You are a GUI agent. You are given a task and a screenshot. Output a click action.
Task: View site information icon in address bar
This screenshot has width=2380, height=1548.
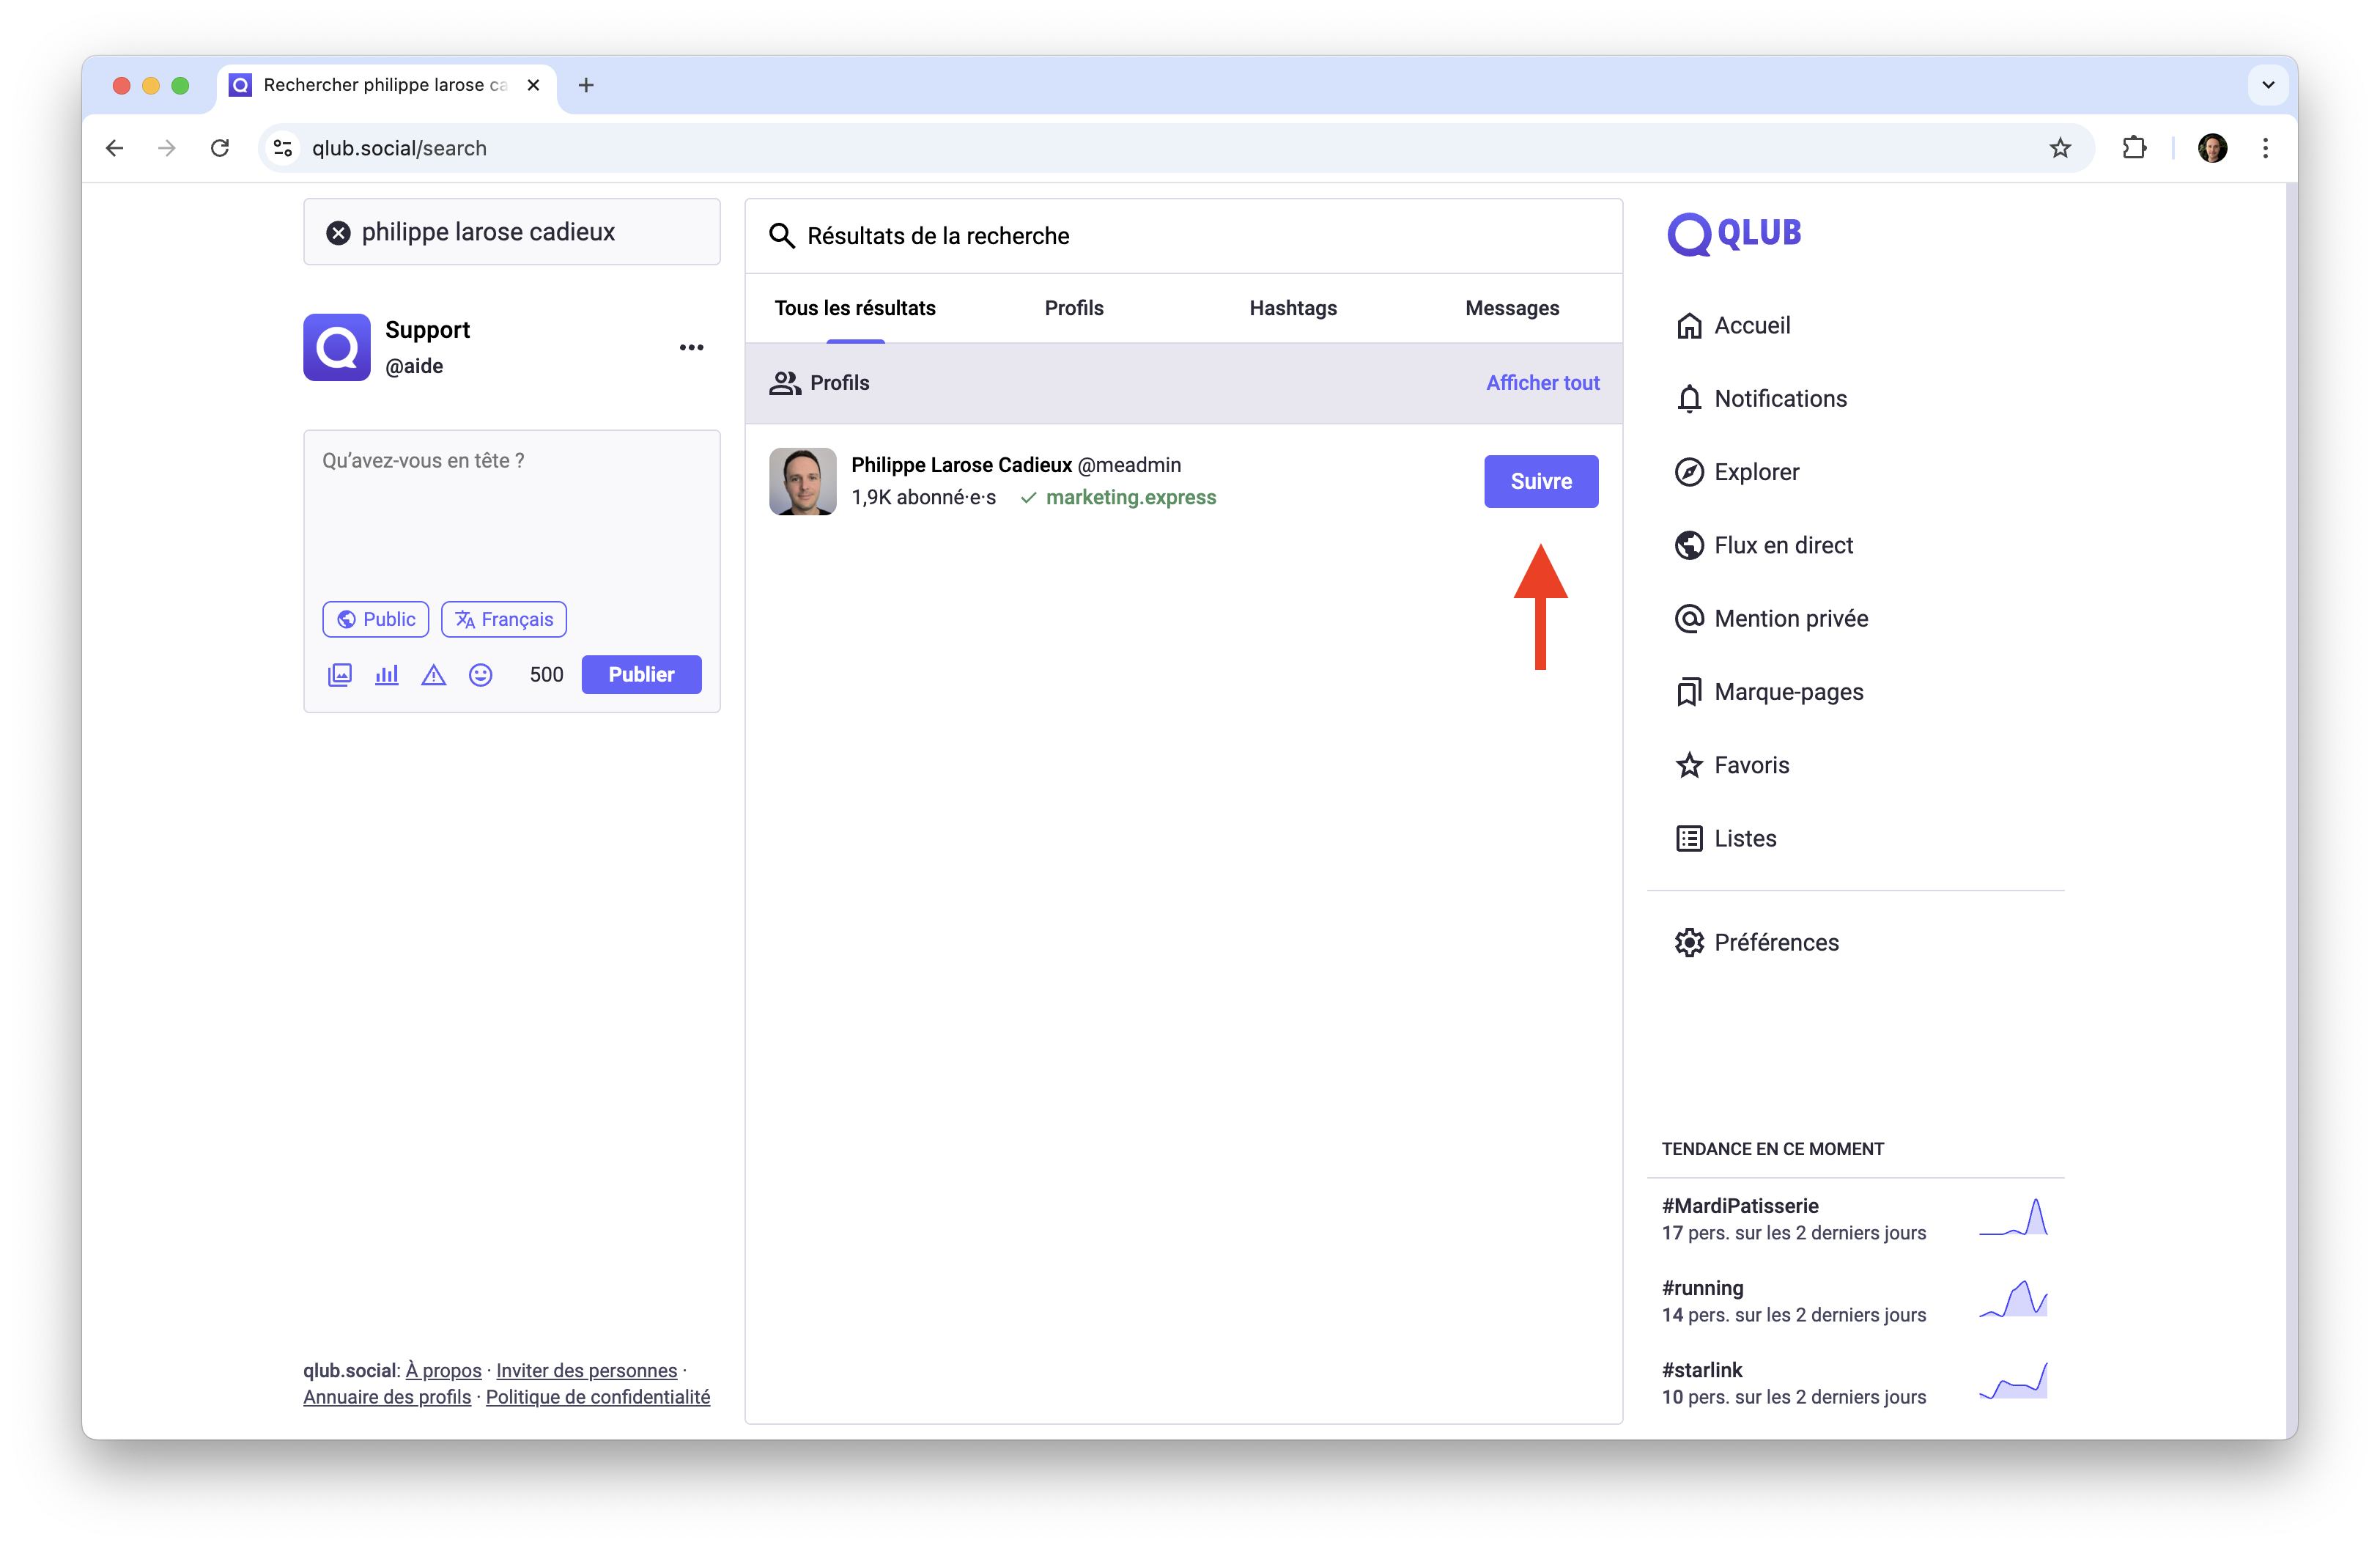pos(284,149)
